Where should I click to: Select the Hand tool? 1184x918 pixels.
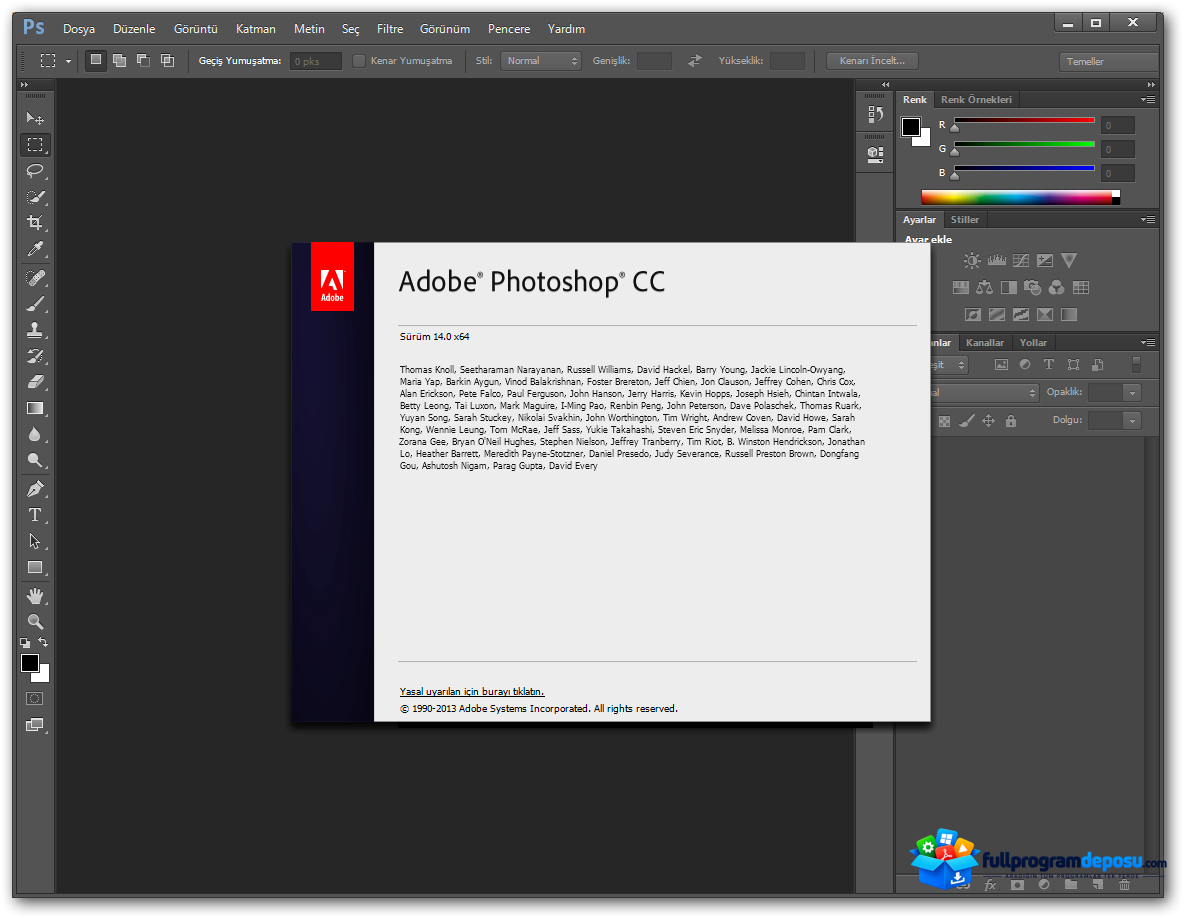[x=35, y=596]
